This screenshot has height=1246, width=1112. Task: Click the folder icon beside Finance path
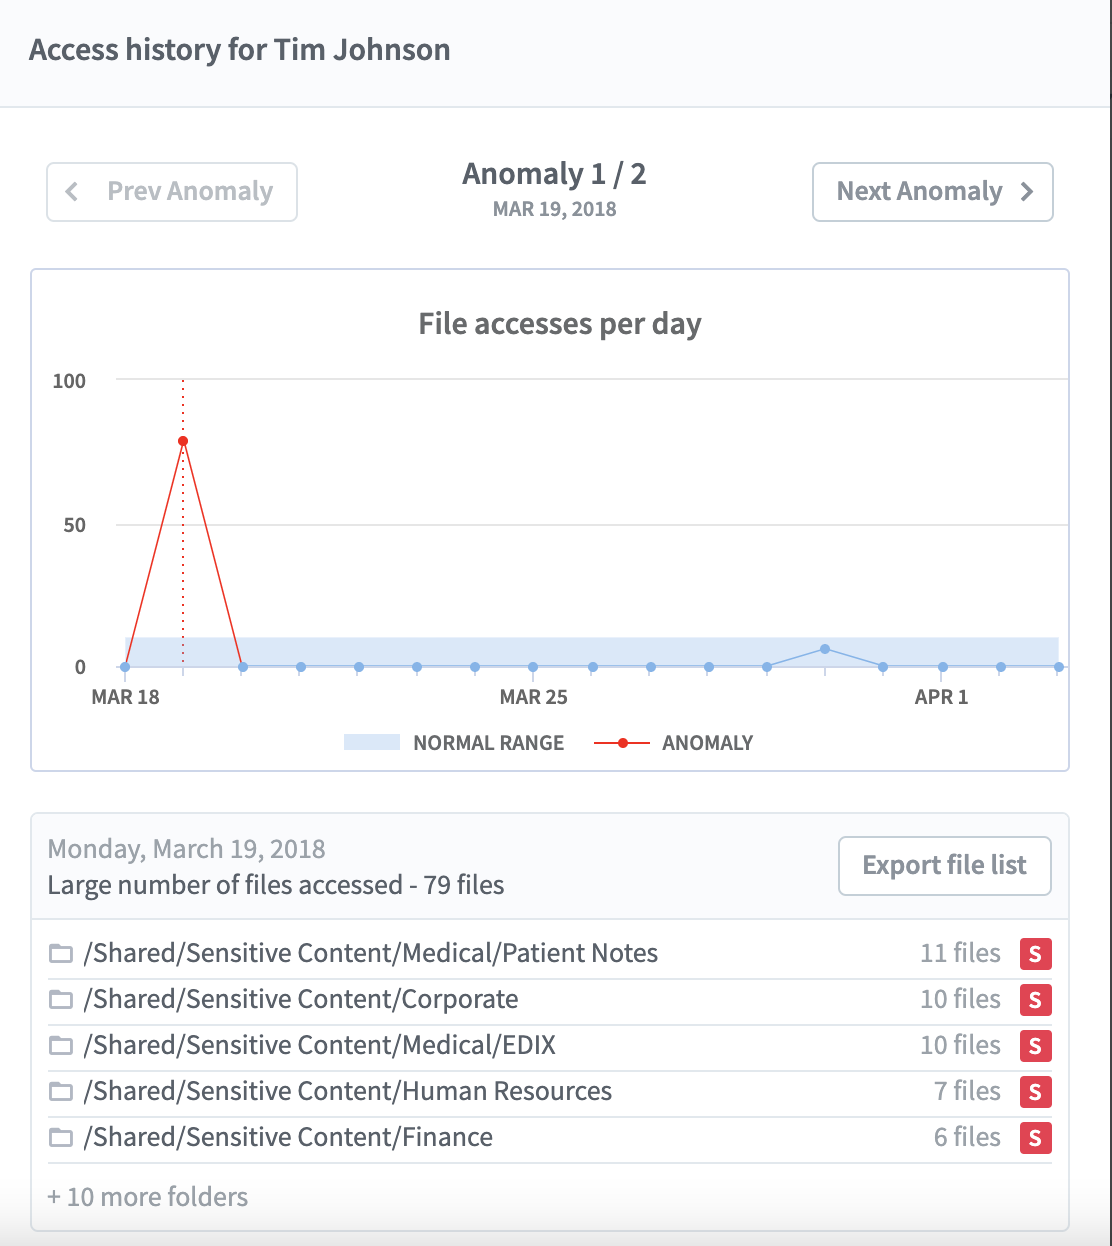61,1138
